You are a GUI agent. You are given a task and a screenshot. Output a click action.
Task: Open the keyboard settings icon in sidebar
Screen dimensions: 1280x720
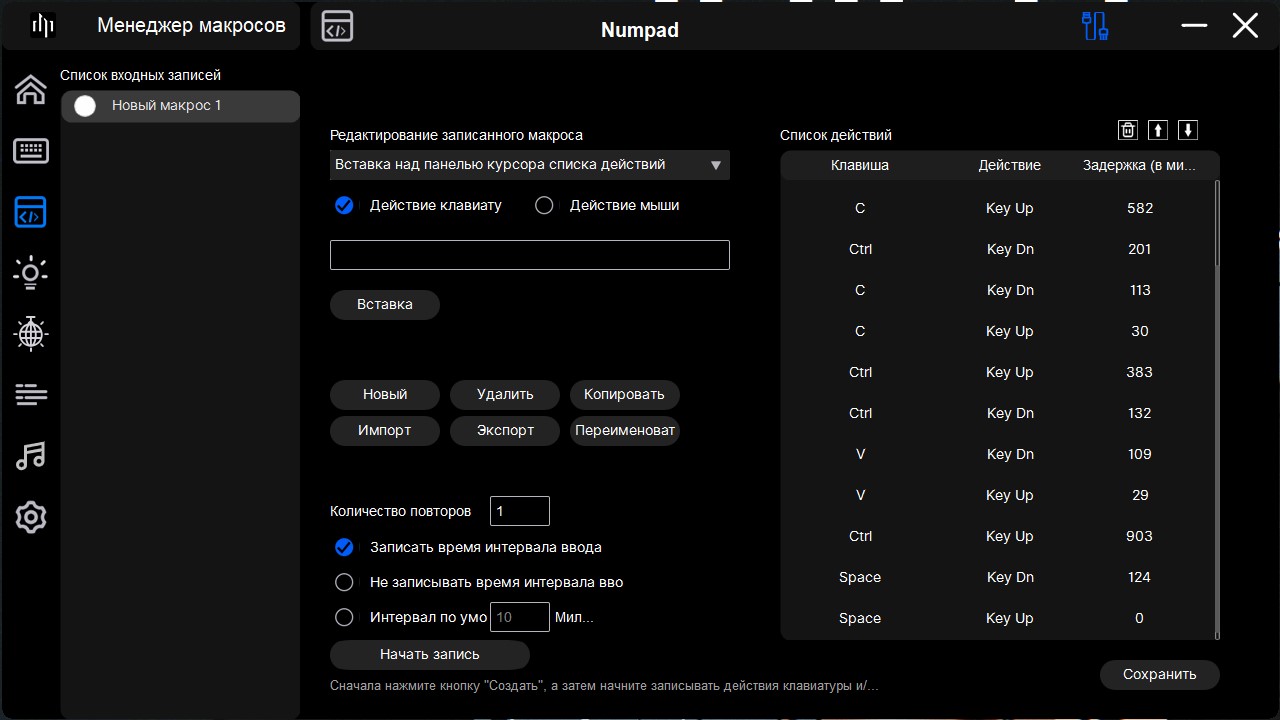(31, 151)
